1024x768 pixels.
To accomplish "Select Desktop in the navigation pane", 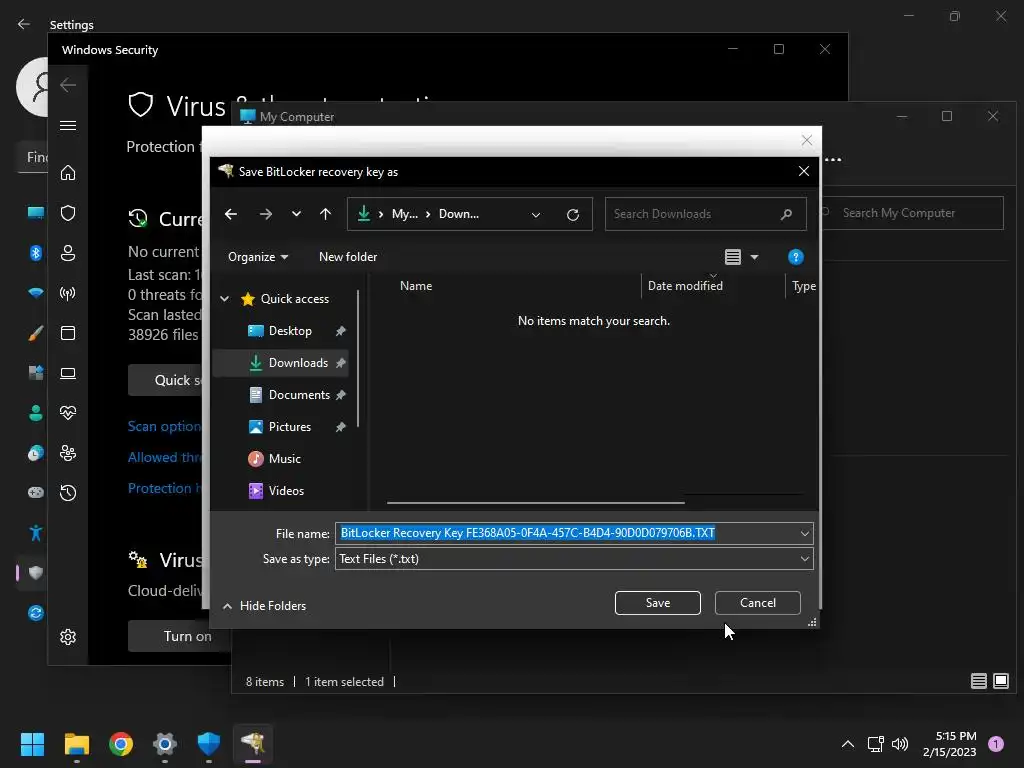I will pos(281,330).
